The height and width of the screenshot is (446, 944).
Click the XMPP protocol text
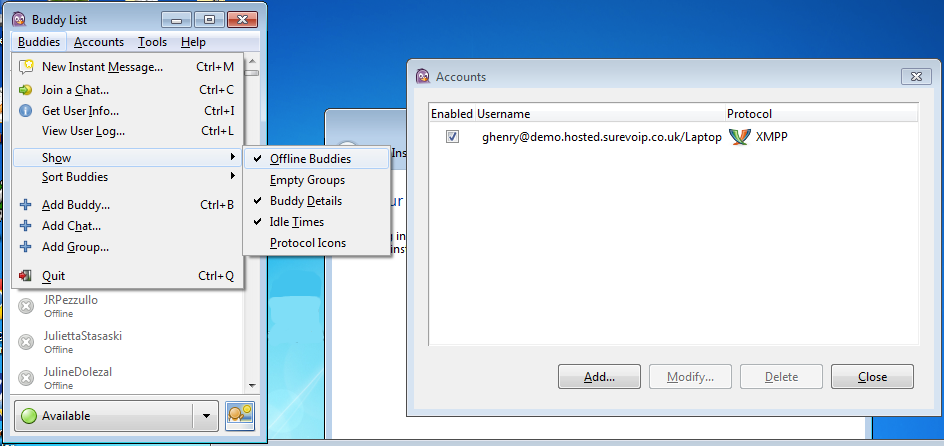click(x=771, y=137)
